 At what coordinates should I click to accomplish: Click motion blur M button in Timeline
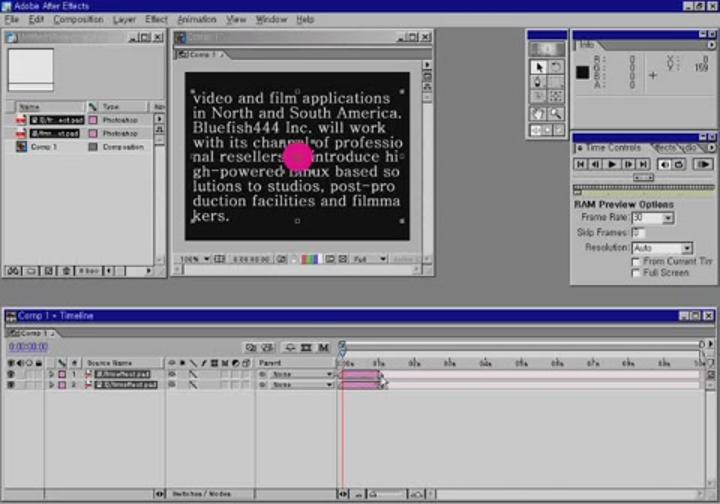point(323,347)
